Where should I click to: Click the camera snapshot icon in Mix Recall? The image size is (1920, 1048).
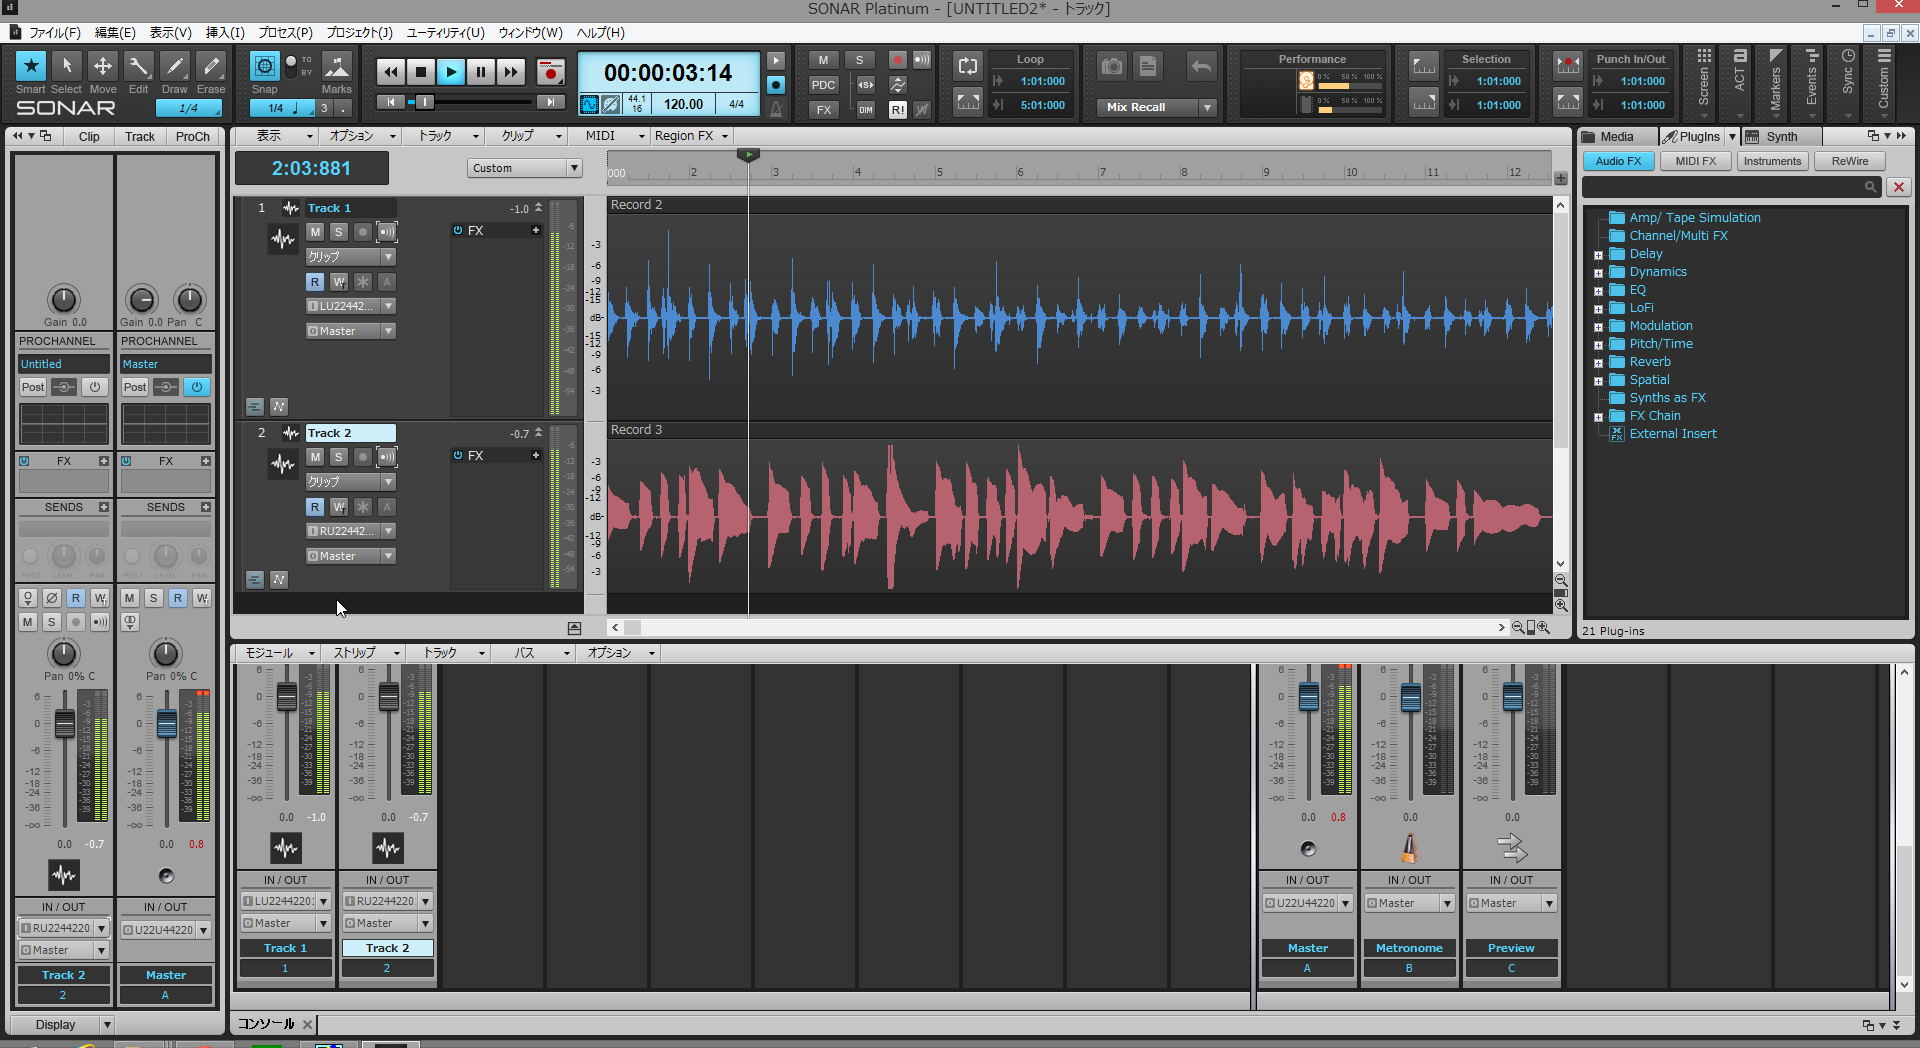pyautogui.click(x=1112, y=67)
